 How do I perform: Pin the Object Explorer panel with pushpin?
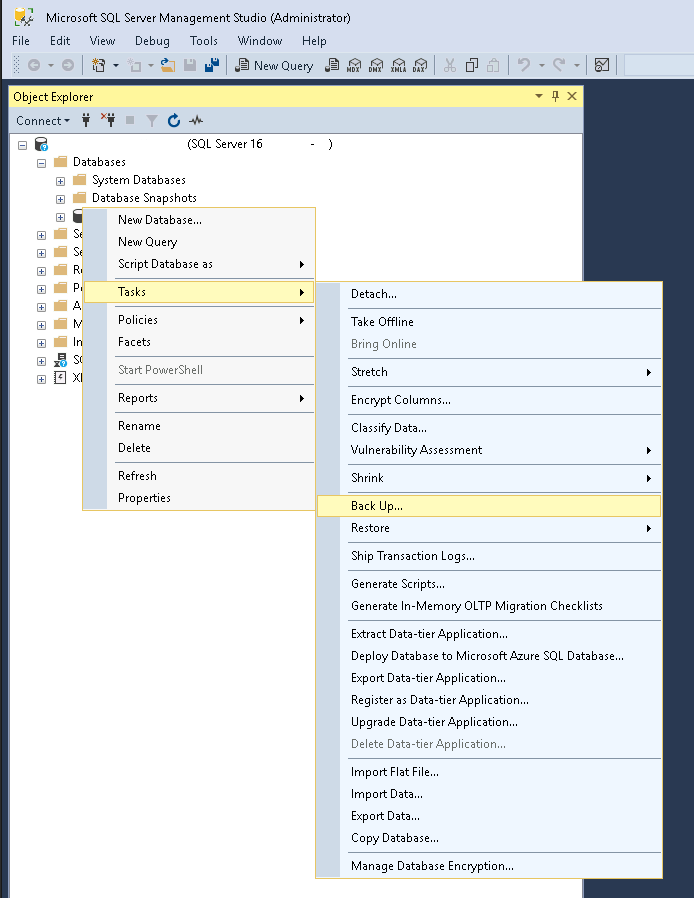click(555, 96)
